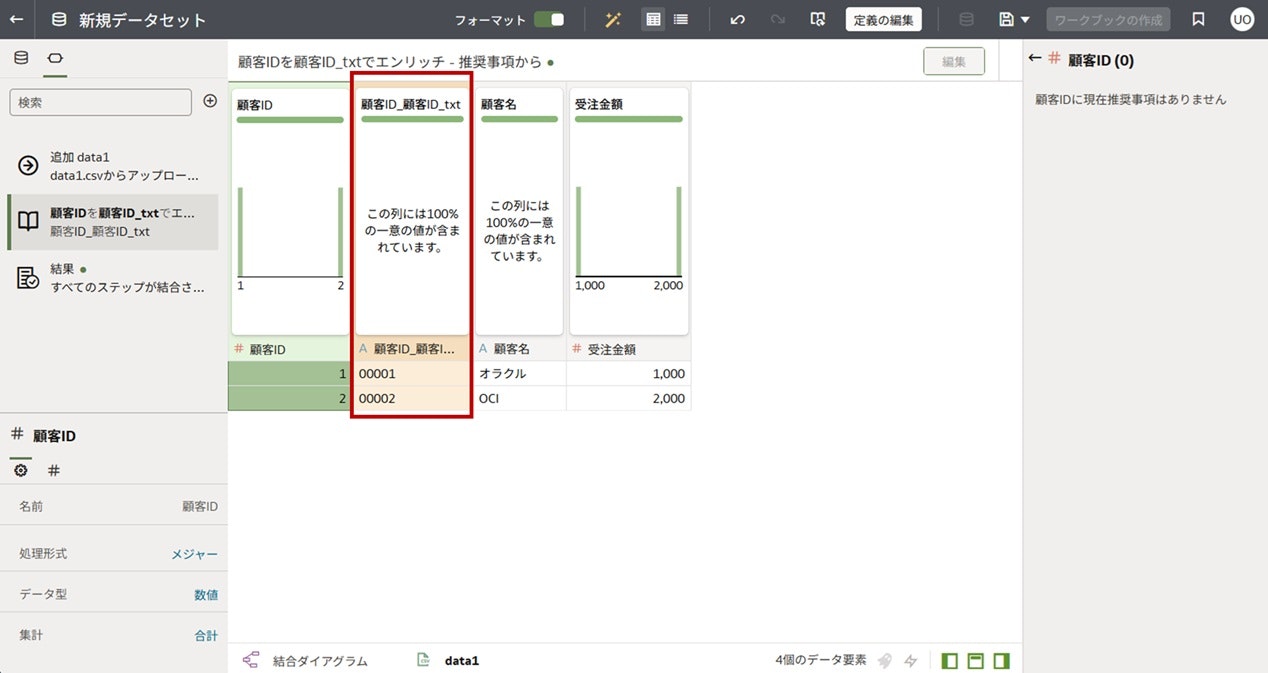The image size is (1268, 673).
Task: Click the 受注金額 column header
Action: coord(629,349)
